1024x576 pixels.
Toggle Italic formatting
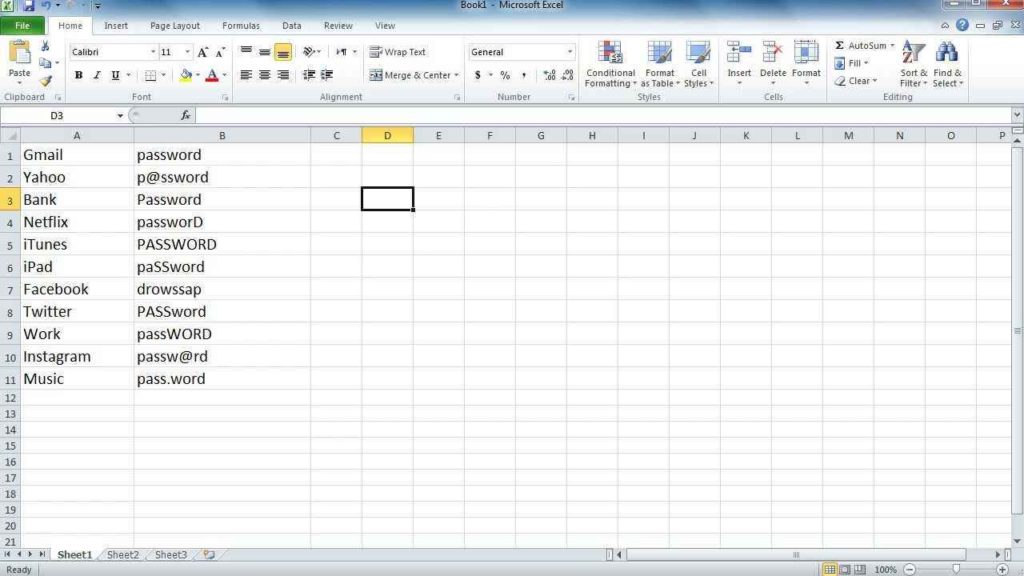97,75
